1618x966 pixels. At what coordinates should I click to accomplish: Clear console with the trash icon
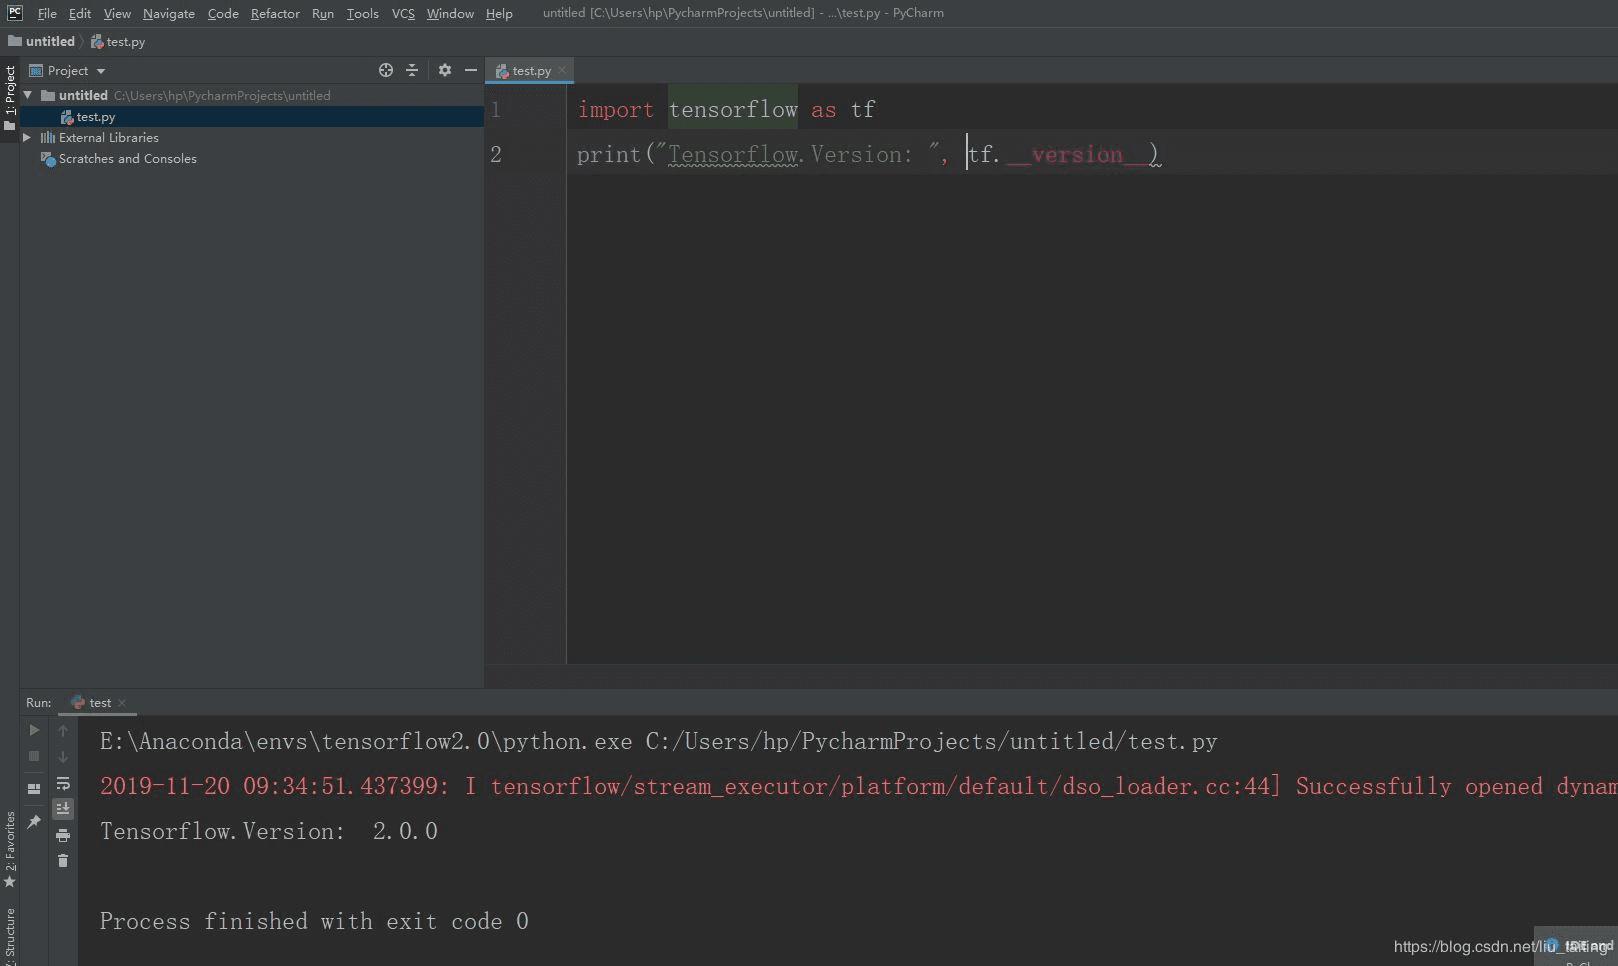click(63, 861)
